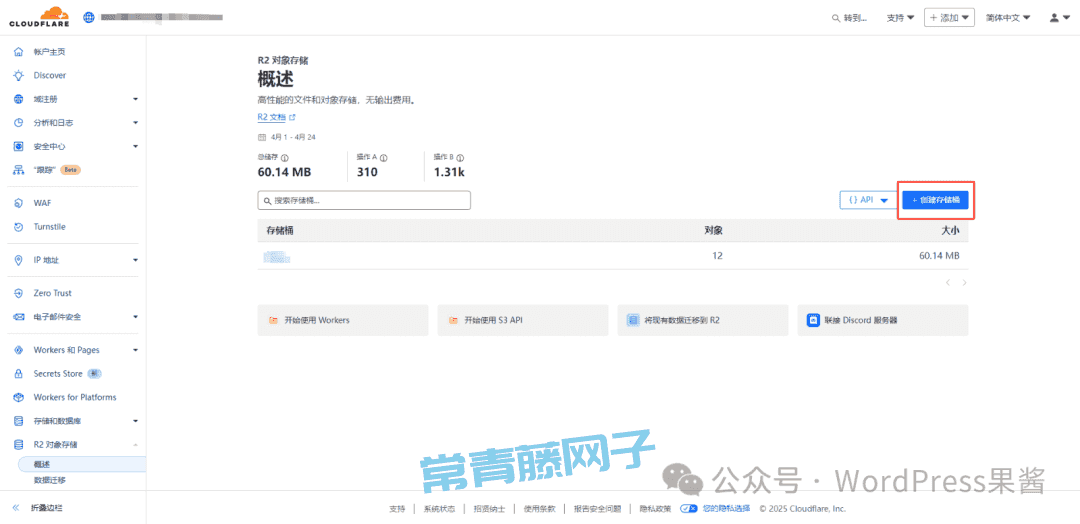Expand the 安全中心 sidebar arrow
Viewport: 1080px width, 524px height.
click(135, 146)
